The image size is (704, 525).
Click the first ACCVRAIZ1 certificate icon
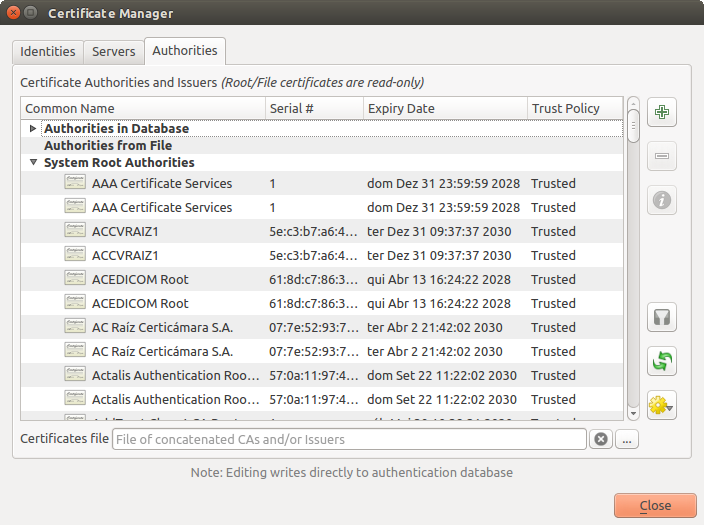coord(75,231)
